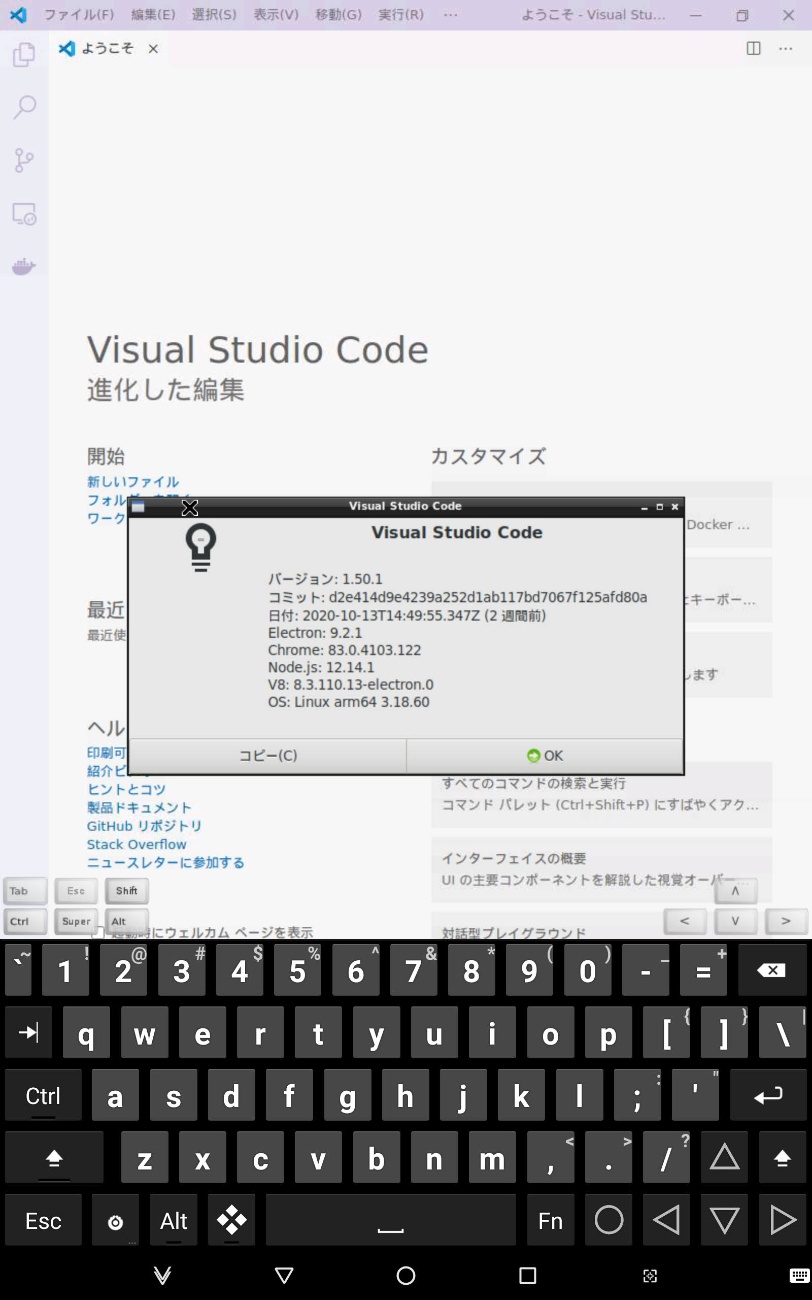
Task: Open the 編集(E) menu
Action: pos(153,15)
